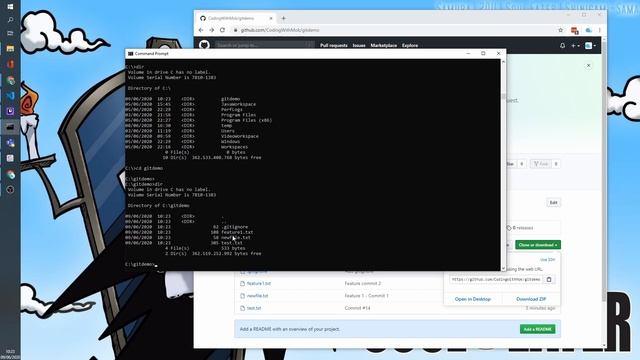Copy clone URL with clipboard icon
The image size is (640, 360).
tap(549, 280)
